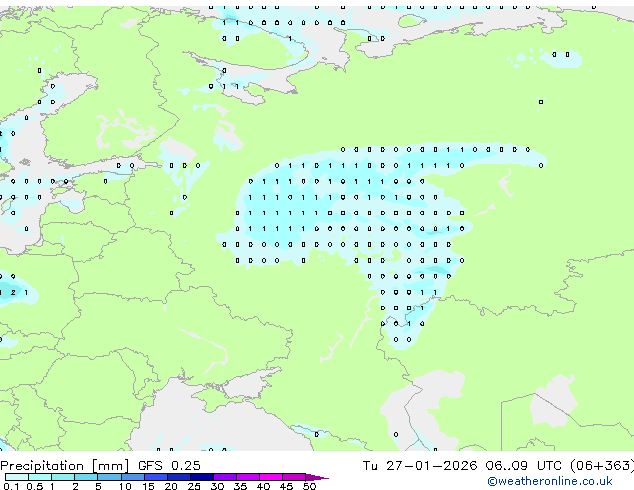This screenshot has width=634, height=490.
Task: Pick the 20–25 mm legend swatch
Action: [x=179, y=477]
